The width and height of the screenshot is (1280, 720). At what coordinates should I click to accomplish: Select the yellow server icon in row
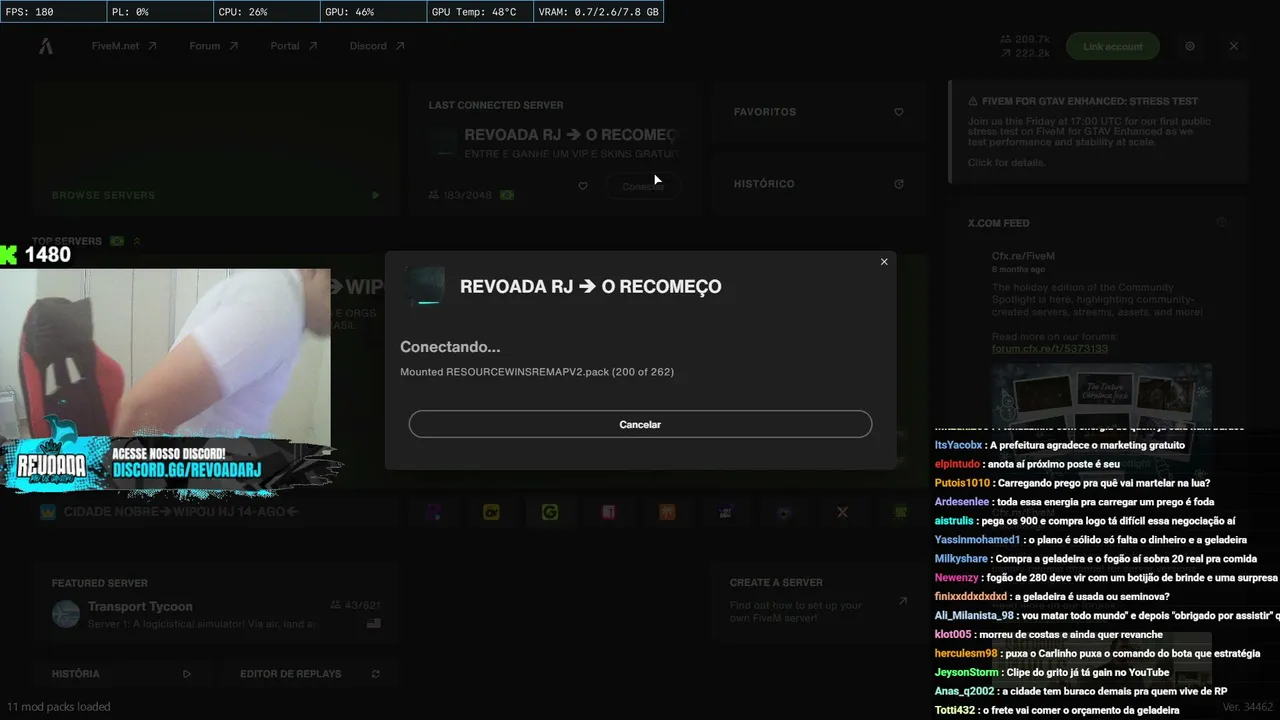pos(491,512)
